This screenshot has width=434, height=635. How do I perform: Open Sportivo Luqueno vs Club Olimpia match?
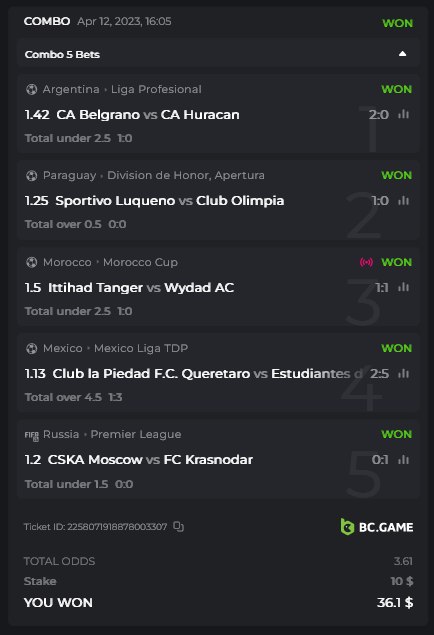coord(170,200)
